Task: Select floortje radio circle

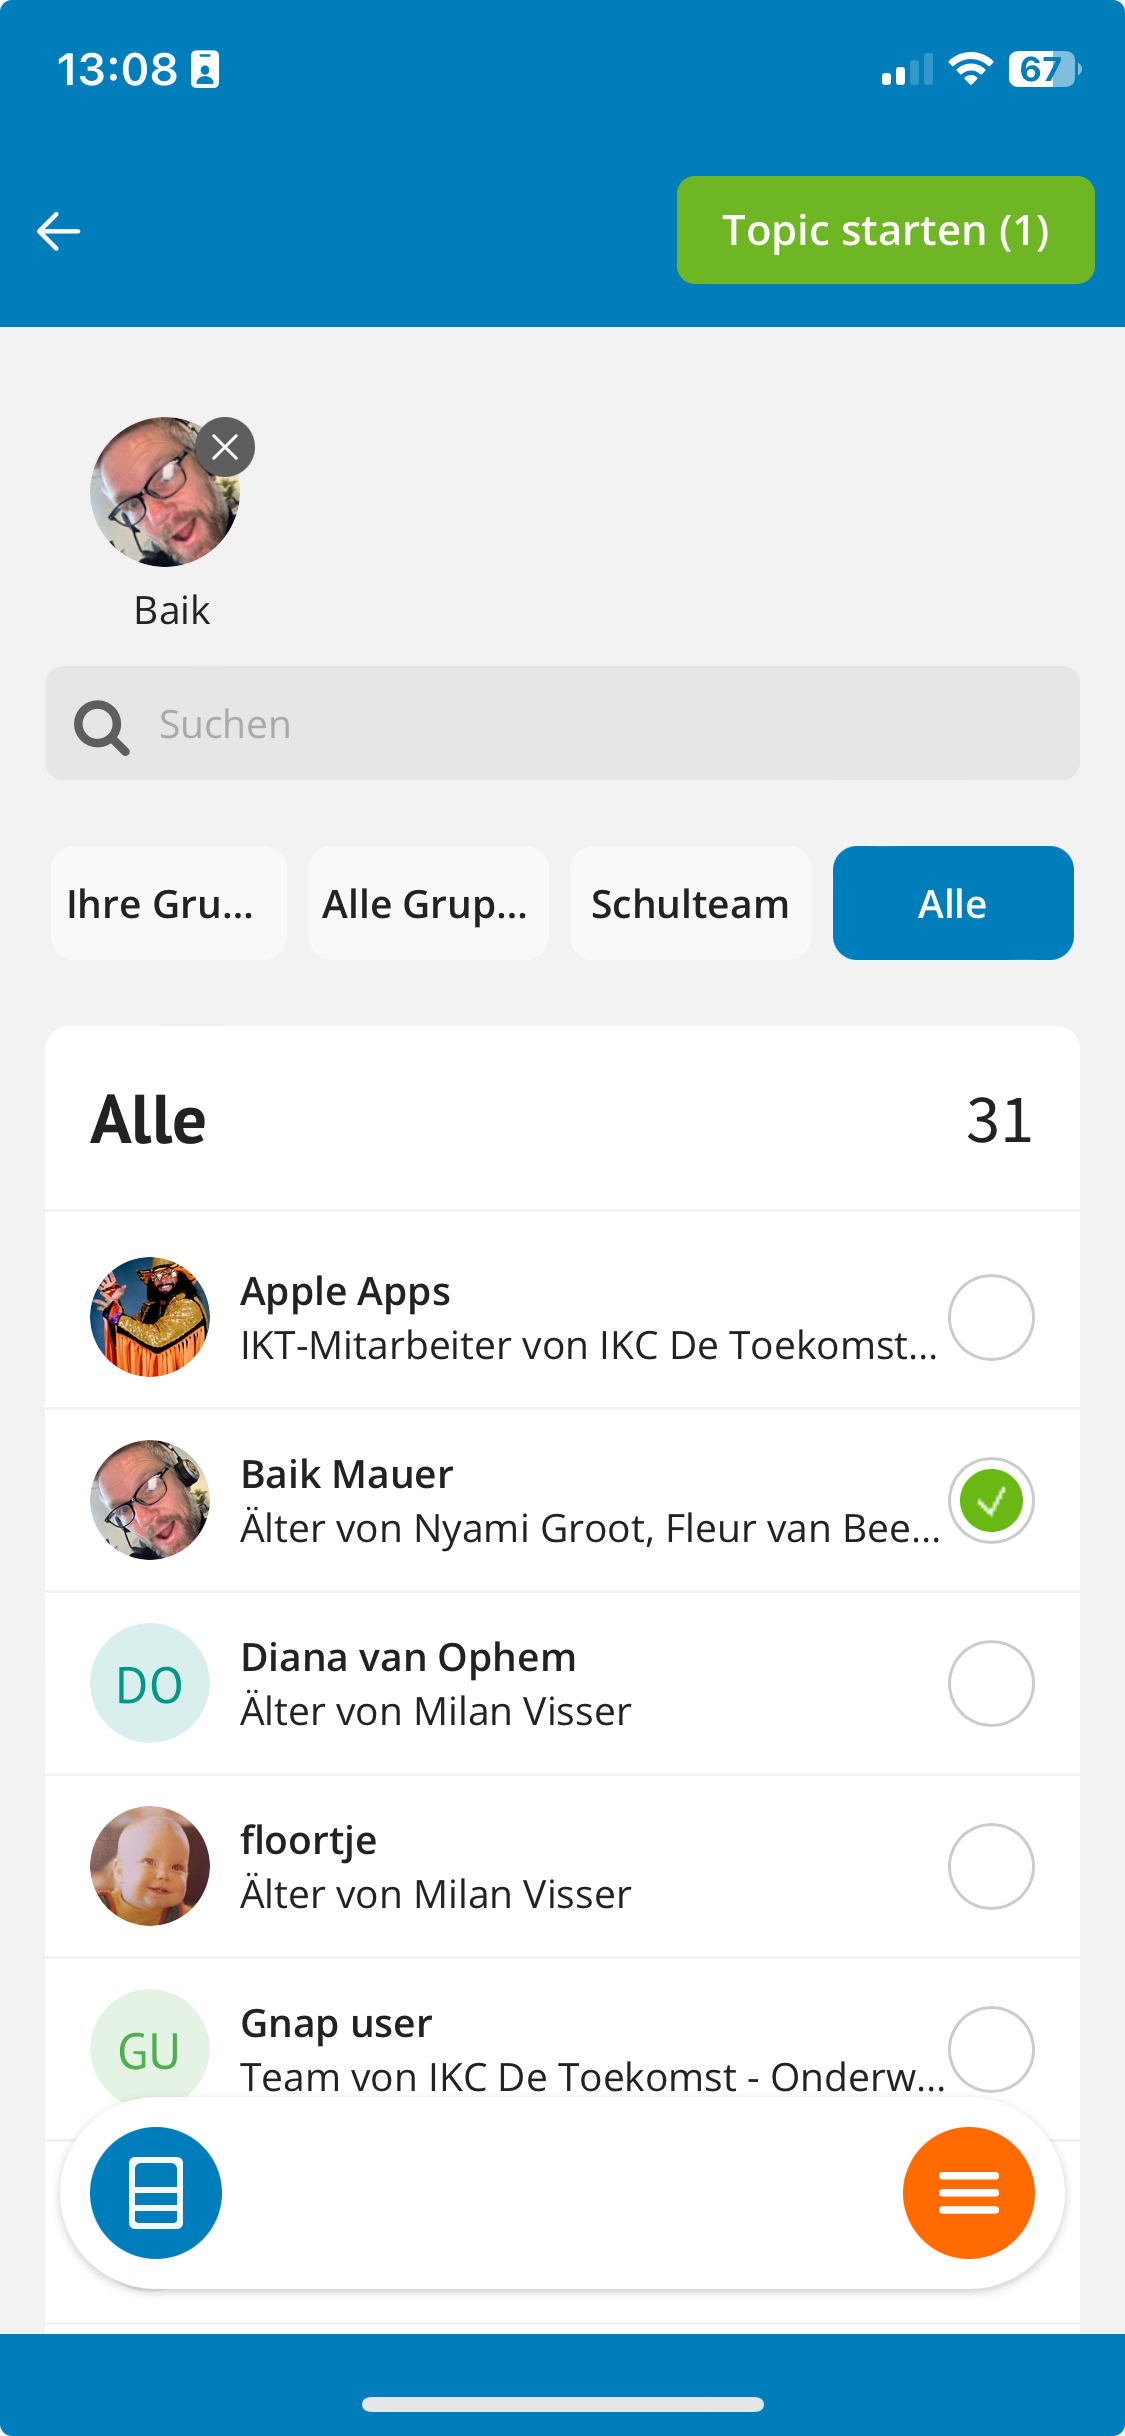Action: pos(991,1866)
